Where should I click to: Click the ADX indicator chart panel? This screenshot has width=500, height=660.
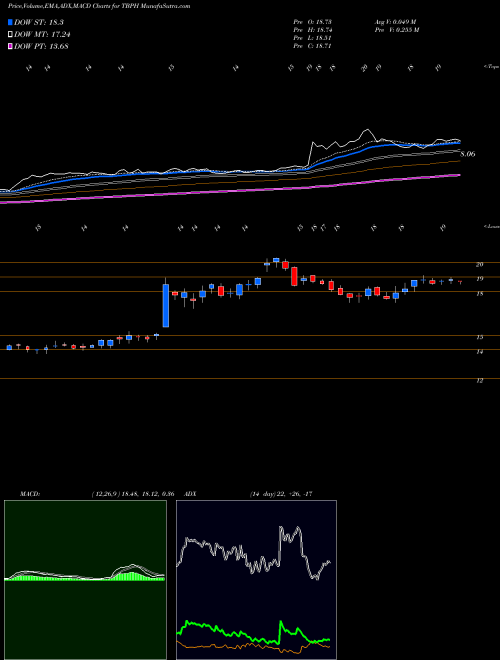click(x=256, y=580)
